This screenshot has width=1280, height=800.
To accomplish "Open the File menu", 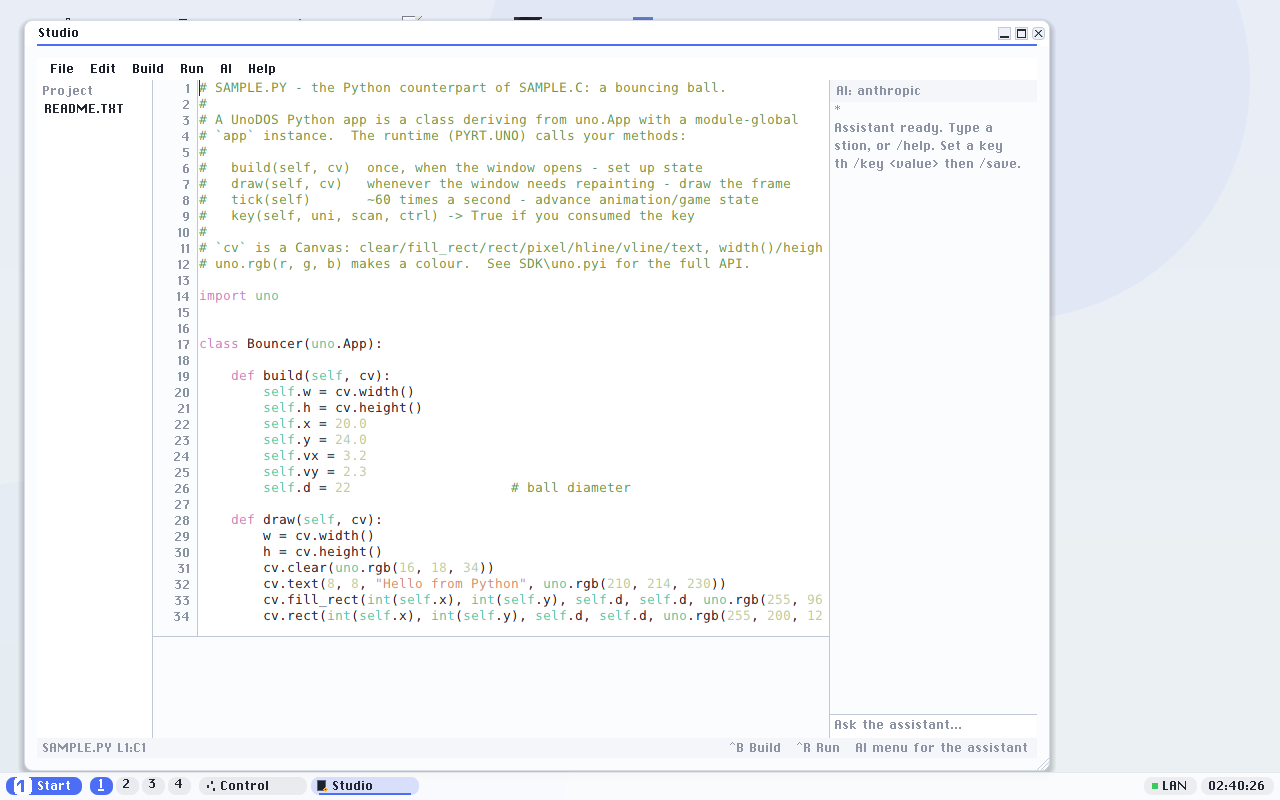I will [x=62, y=69].
